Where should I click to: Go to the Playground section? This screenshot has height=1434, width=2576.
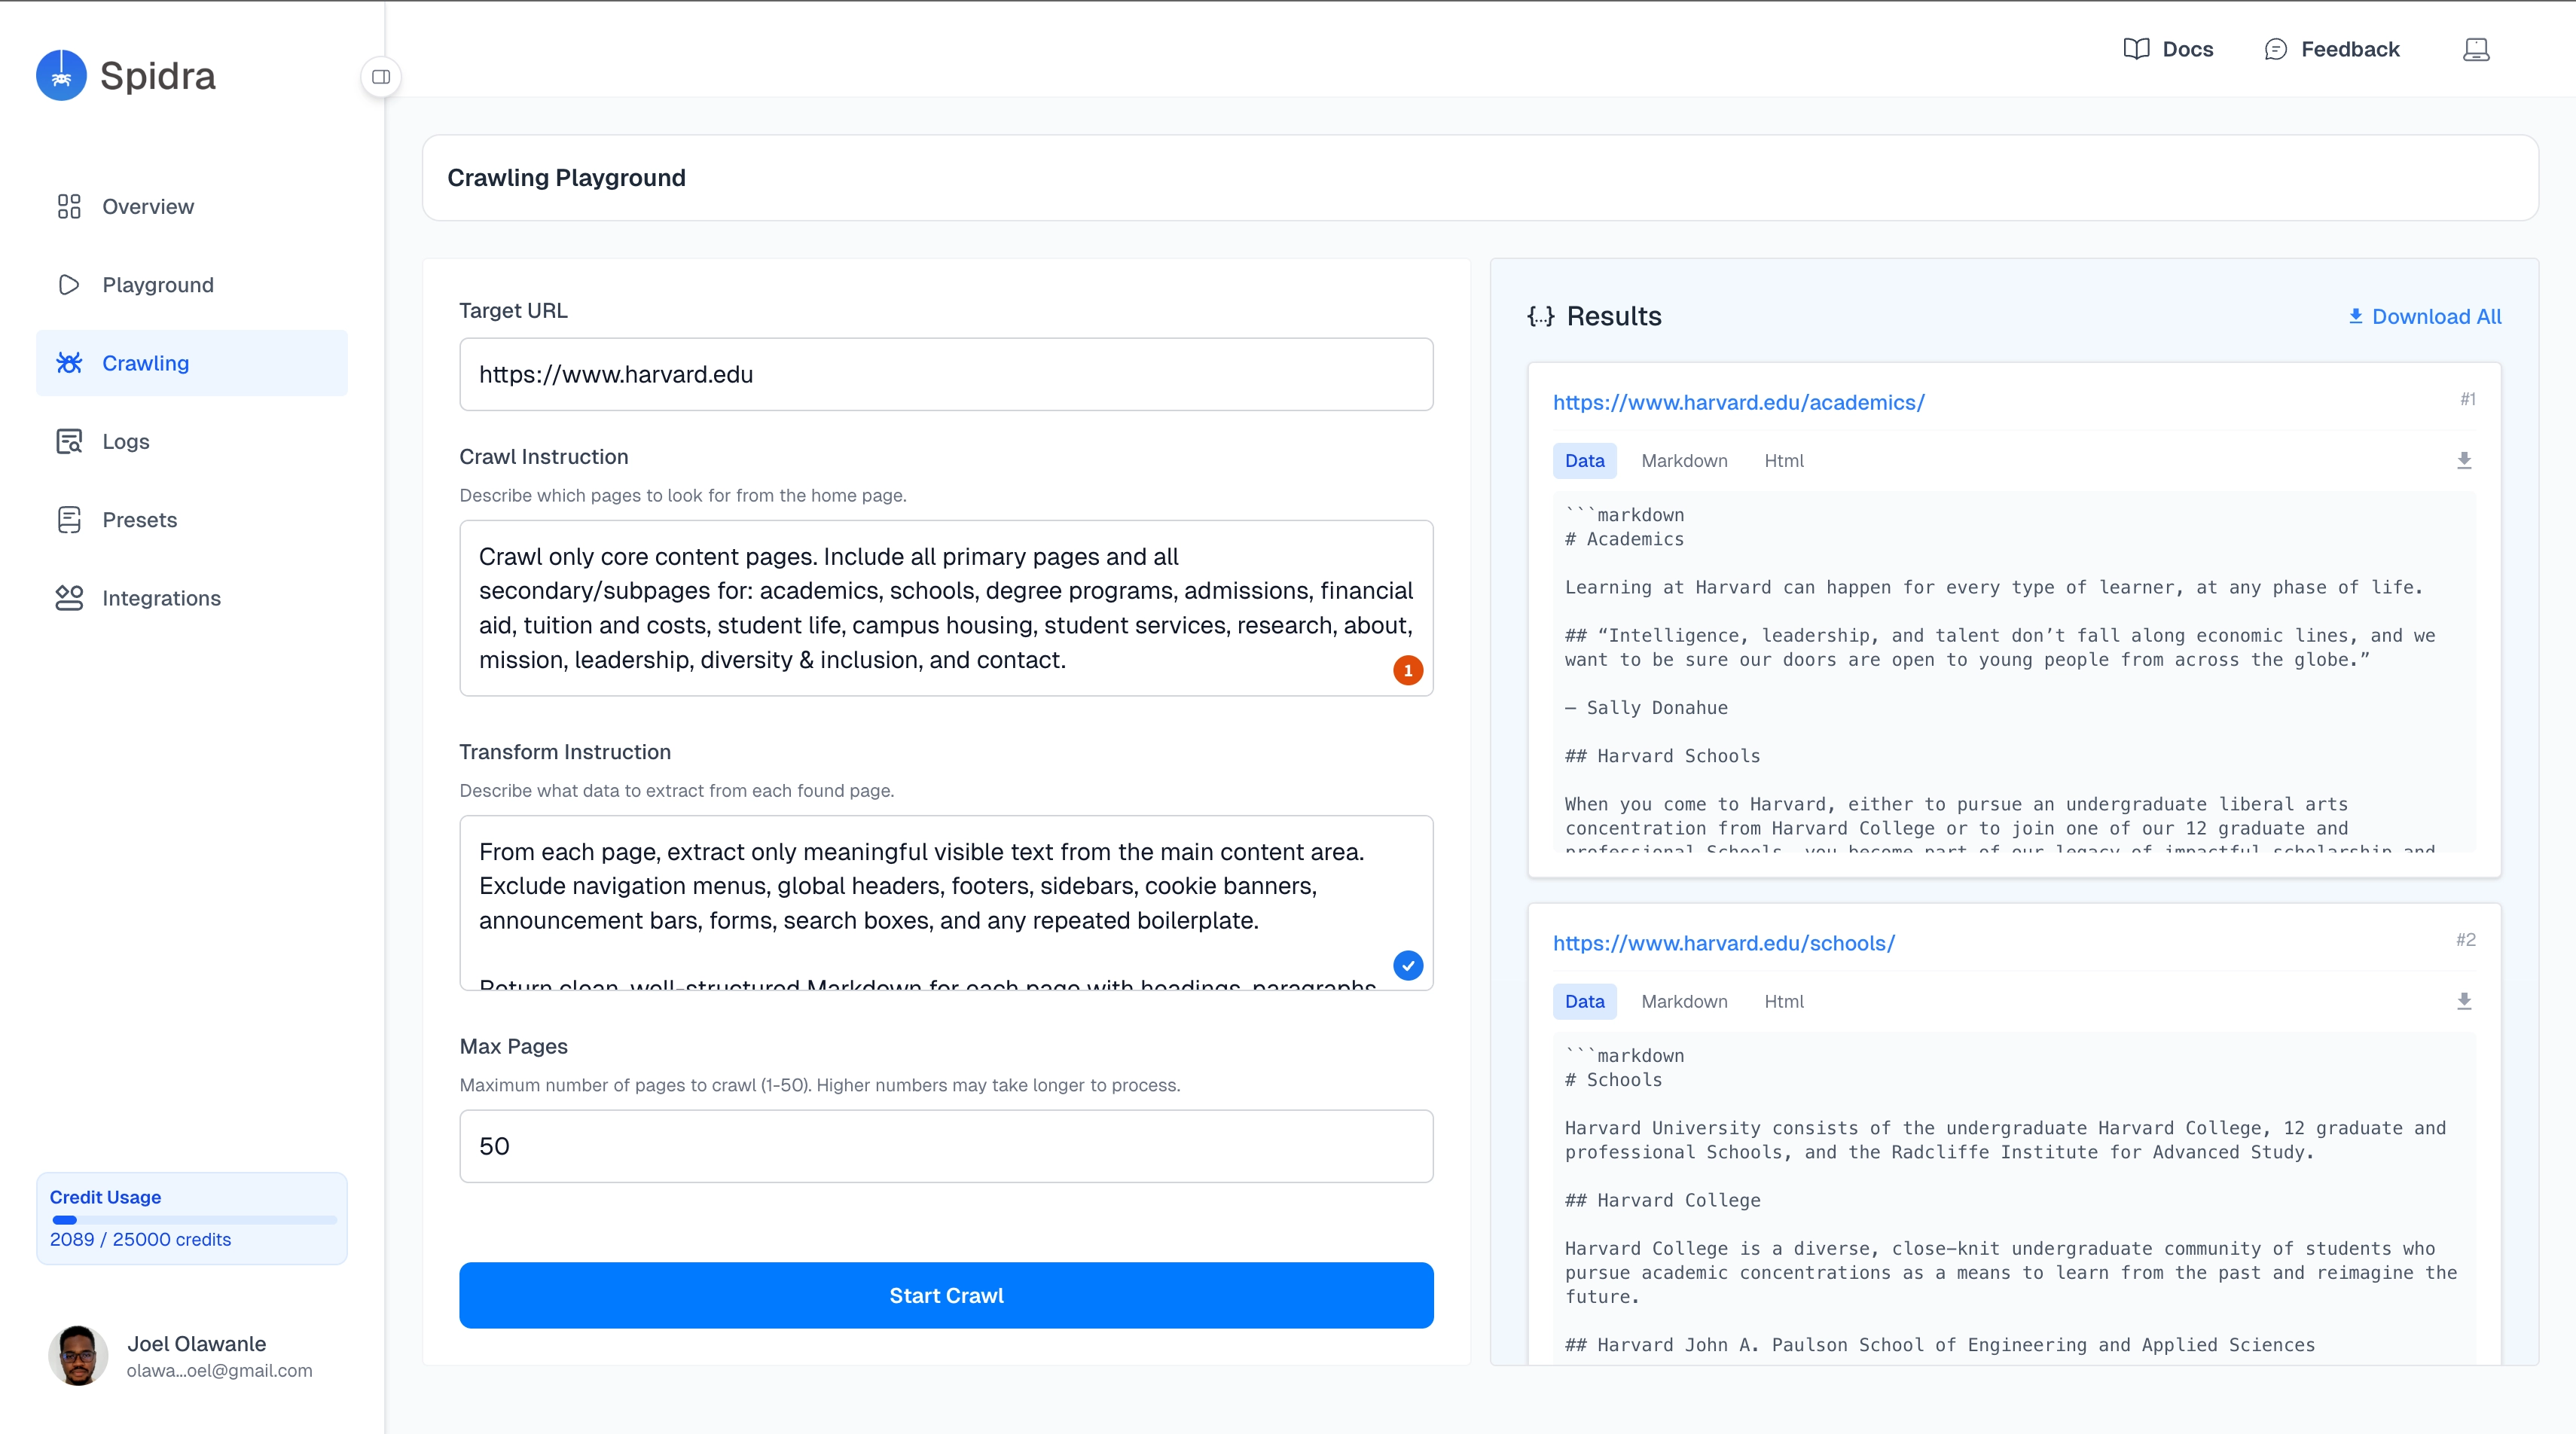tap(158, 285)
